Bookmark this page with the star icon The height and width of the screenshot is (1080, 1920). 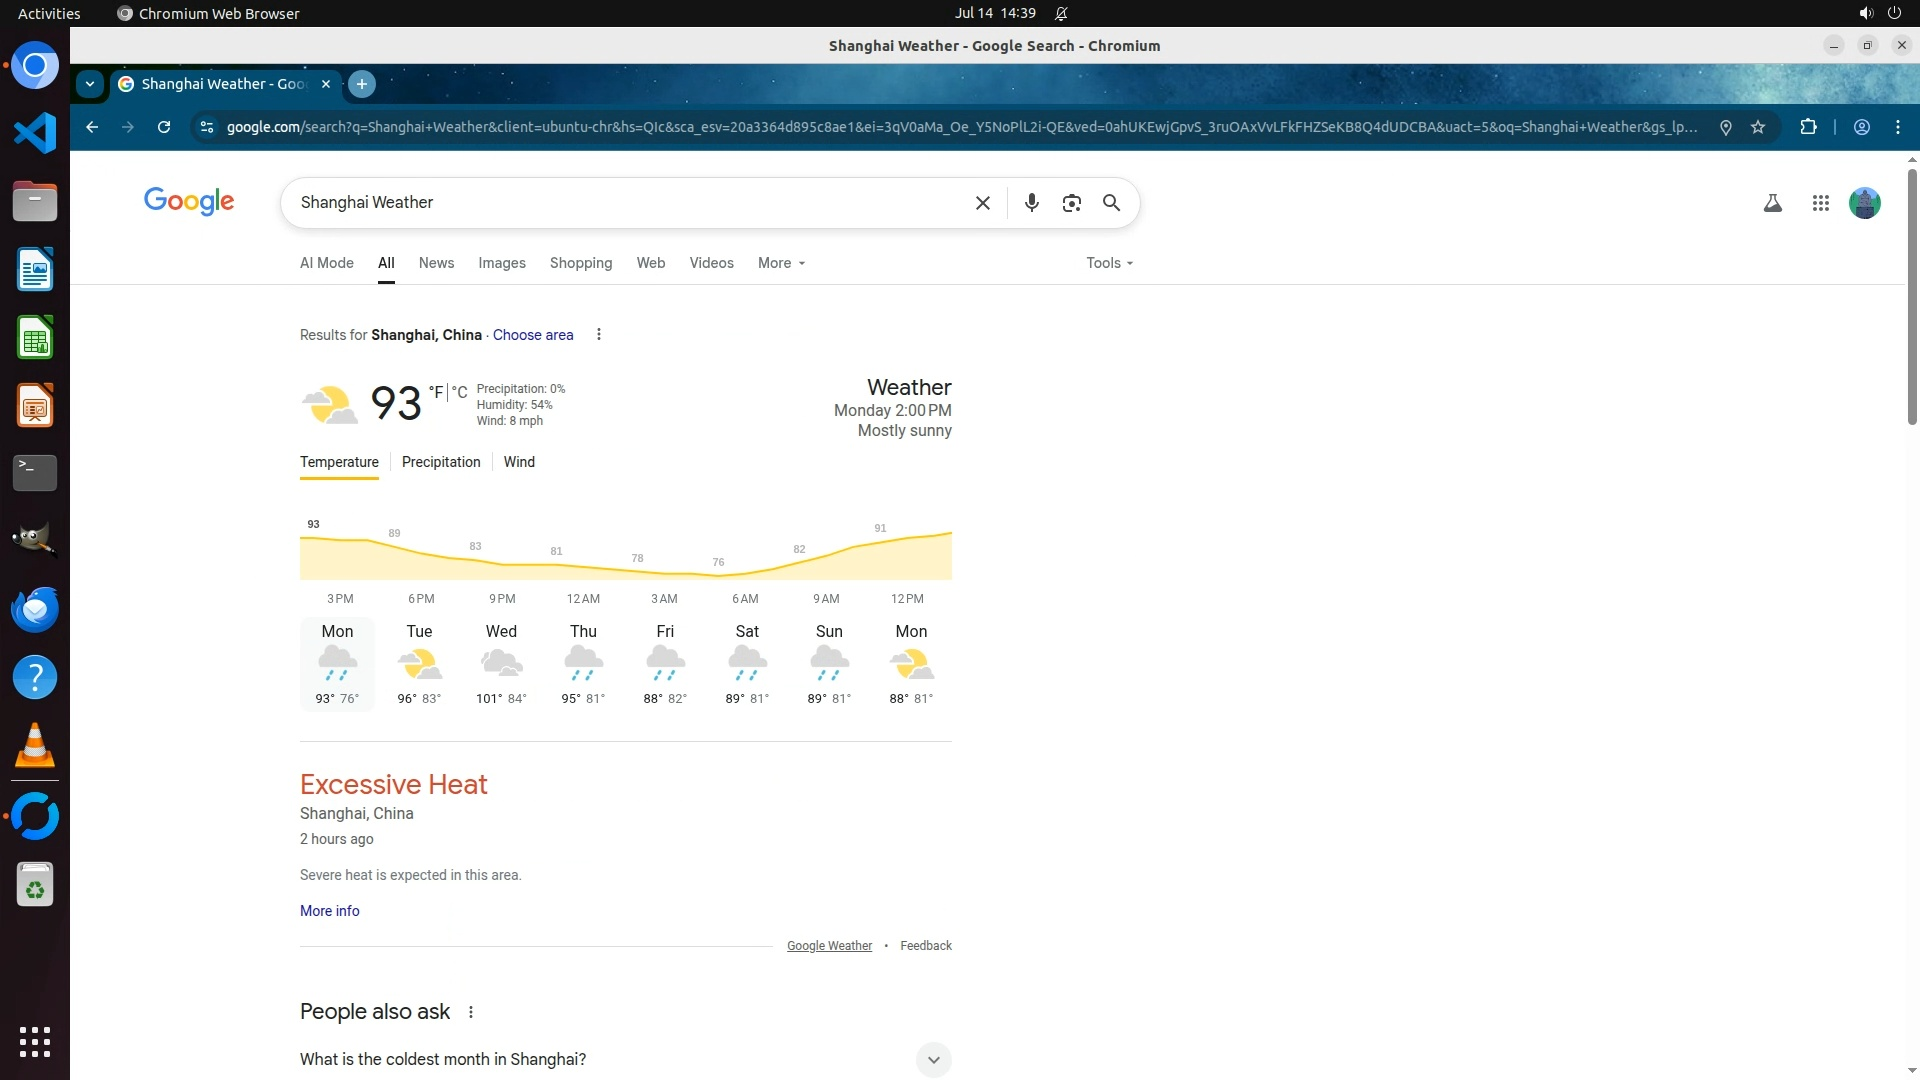1758,127
